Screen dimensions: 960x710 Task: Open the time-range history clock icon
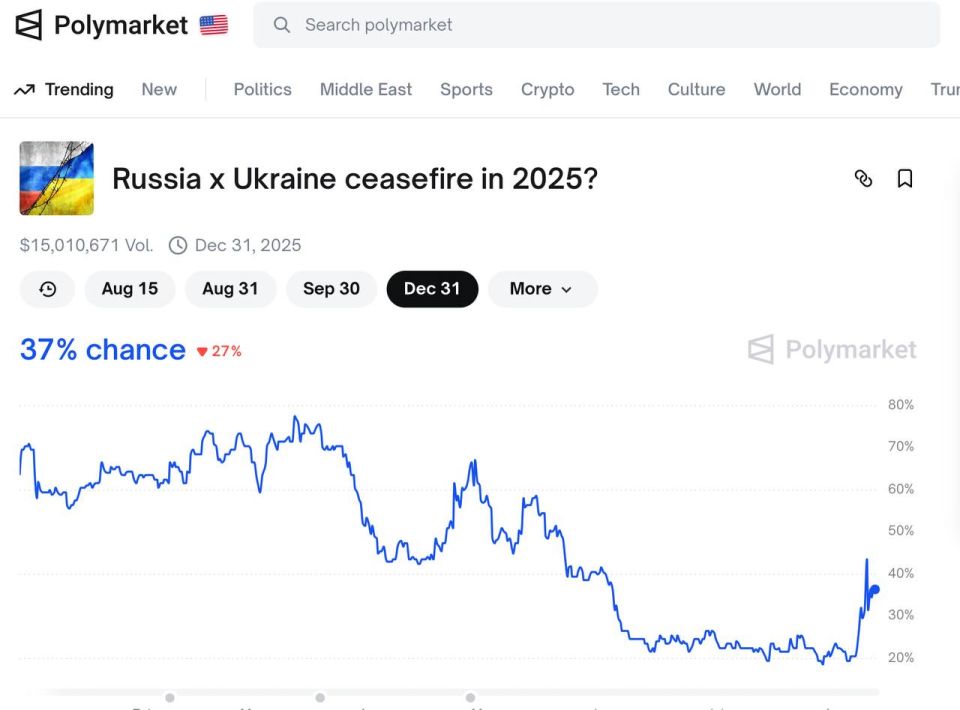tap(46, 289)
